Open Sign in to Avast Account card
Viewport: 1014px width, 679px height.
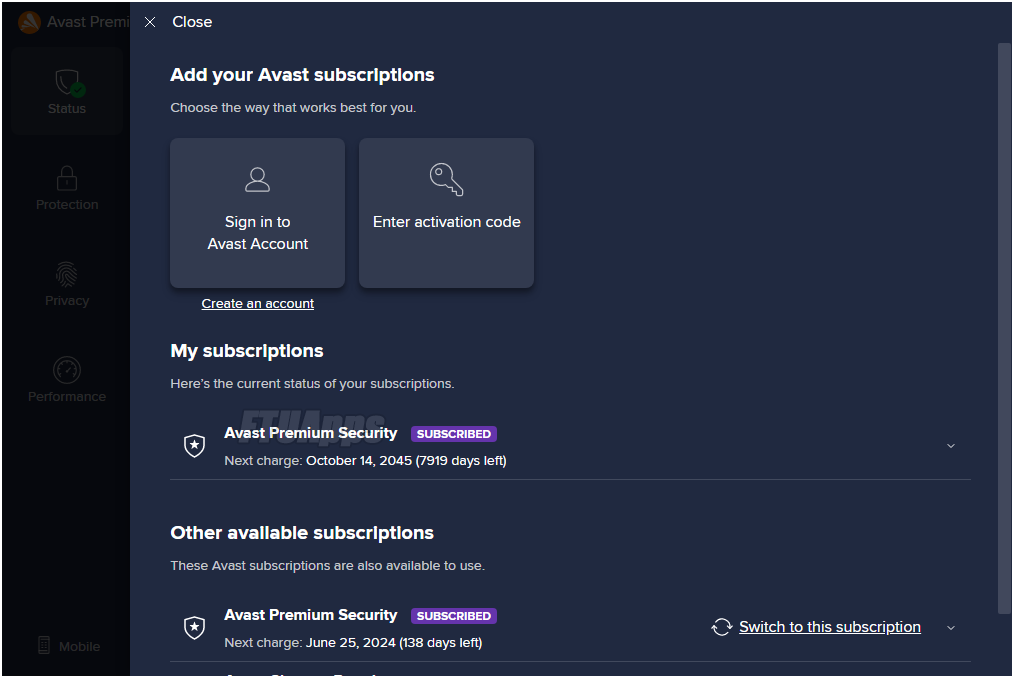point(257,213)
